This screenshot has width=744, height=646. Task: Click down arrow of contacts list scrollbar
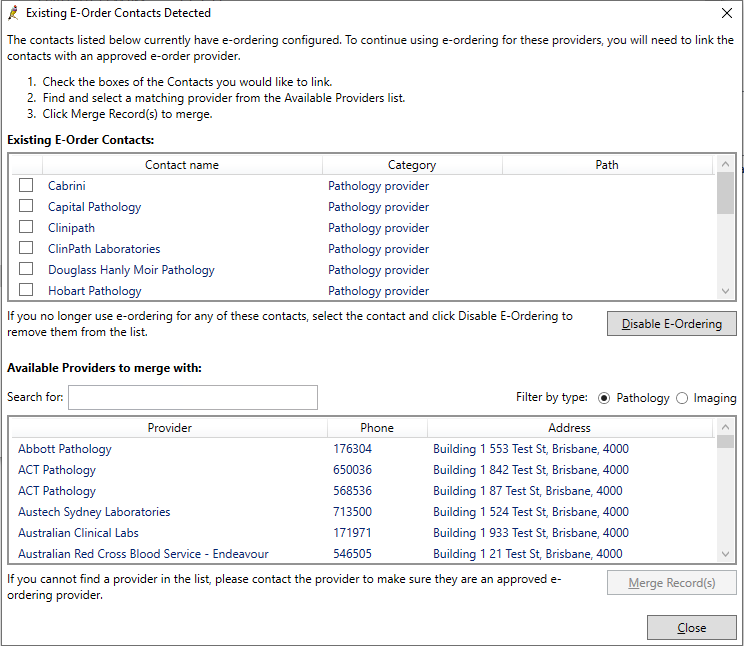coord(725,291)
